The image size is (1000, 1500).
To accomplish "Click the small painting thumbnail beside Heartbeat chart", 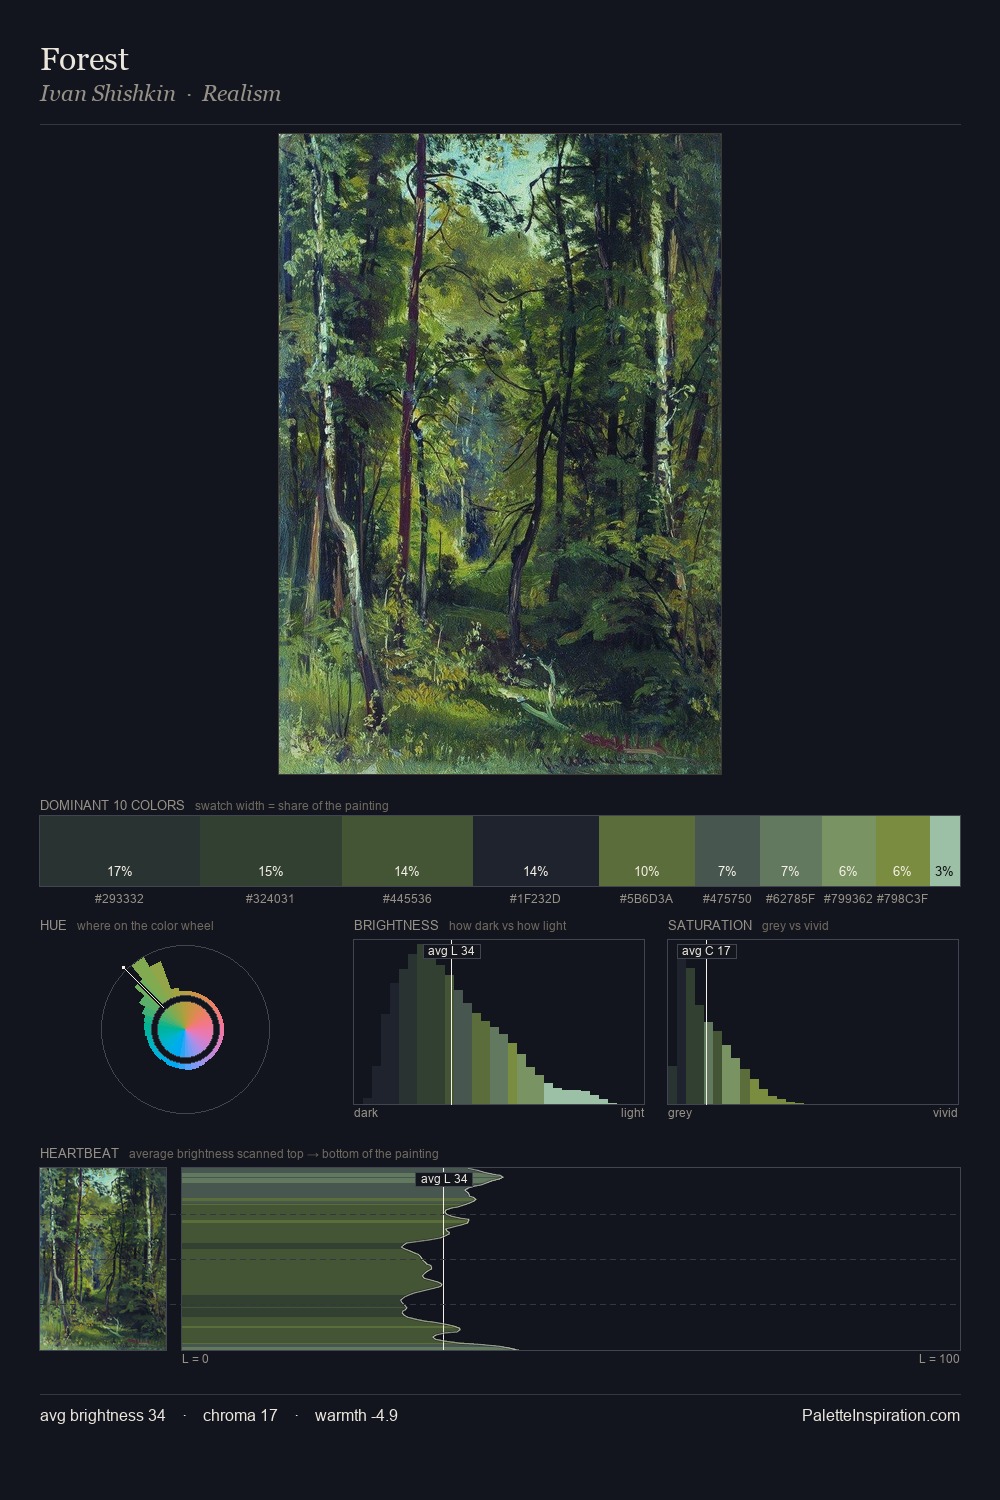I will [103, 1259].
